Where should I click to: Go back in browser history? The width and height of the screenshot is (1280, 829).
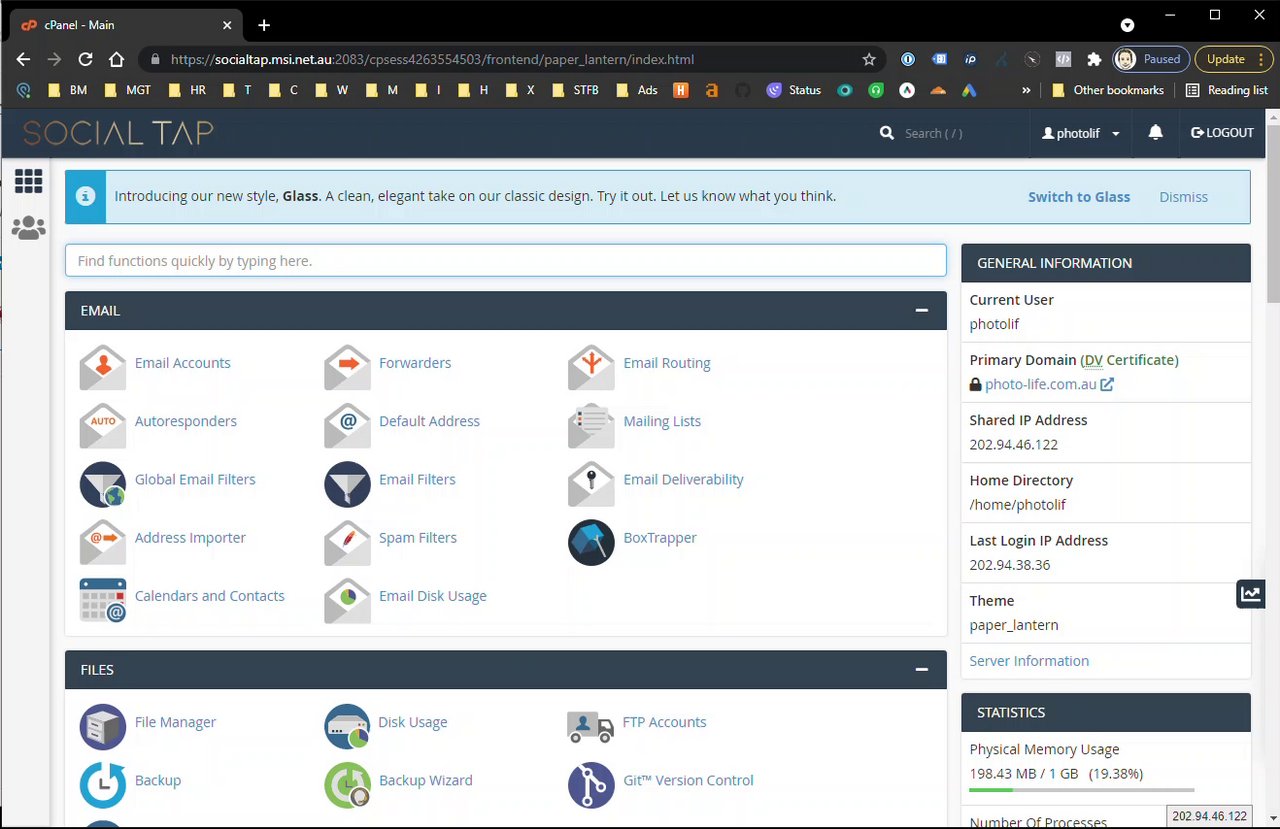pos(23,59)
